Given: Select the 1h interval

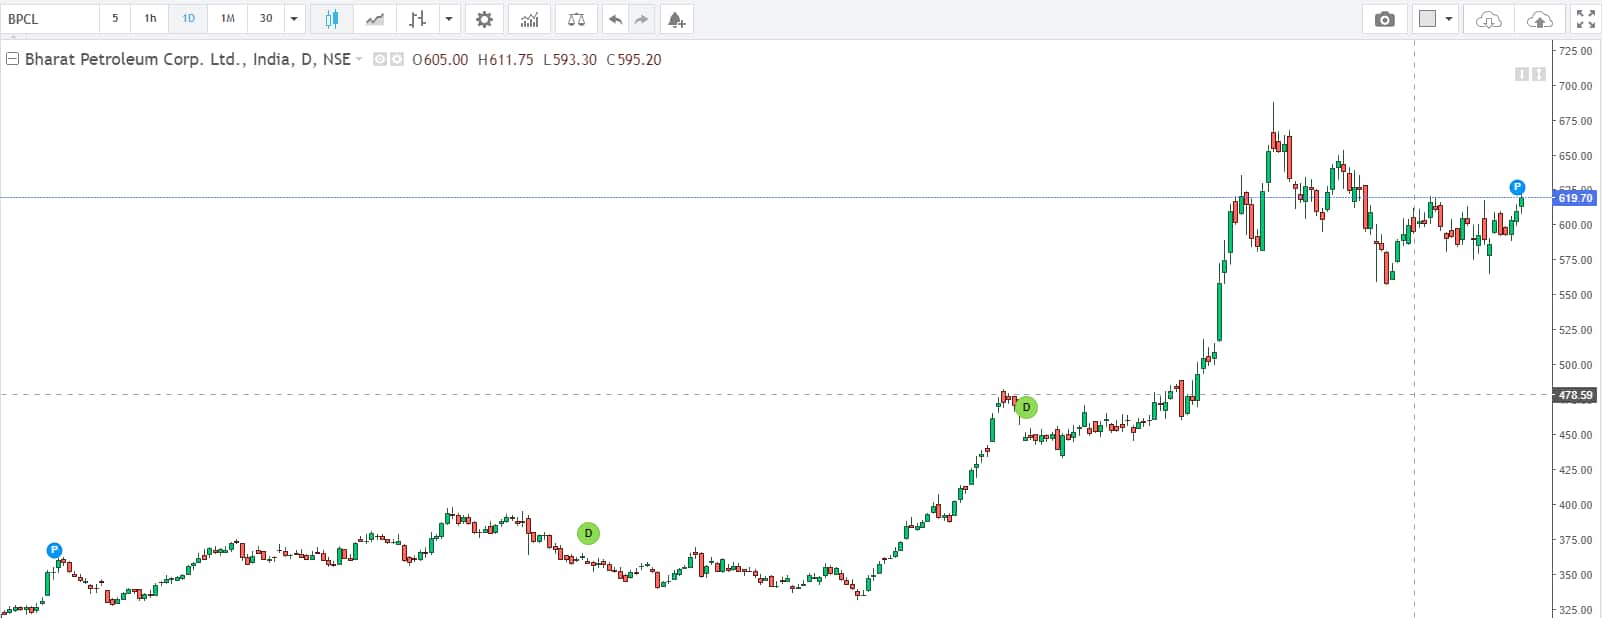Looking at the screenshot, I should [x=150, y=19].
